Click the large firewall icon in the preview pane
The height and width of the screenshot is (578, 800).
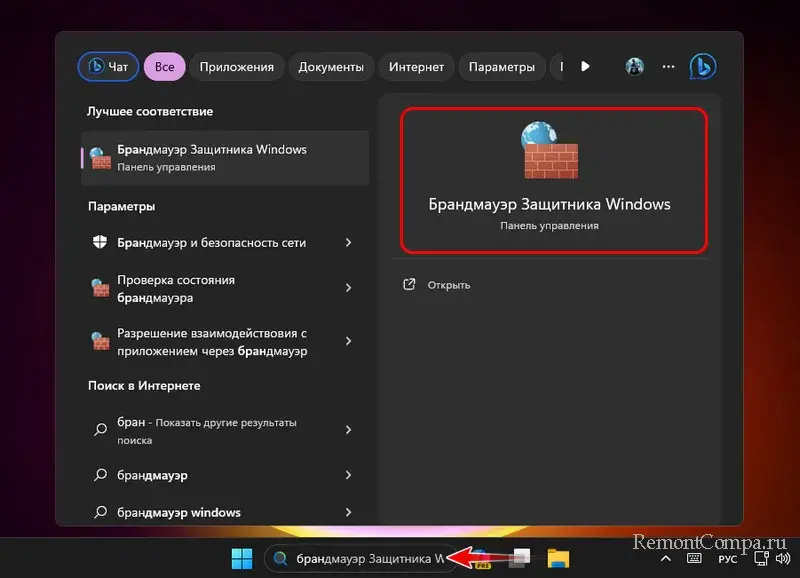[x=549, y=149]
